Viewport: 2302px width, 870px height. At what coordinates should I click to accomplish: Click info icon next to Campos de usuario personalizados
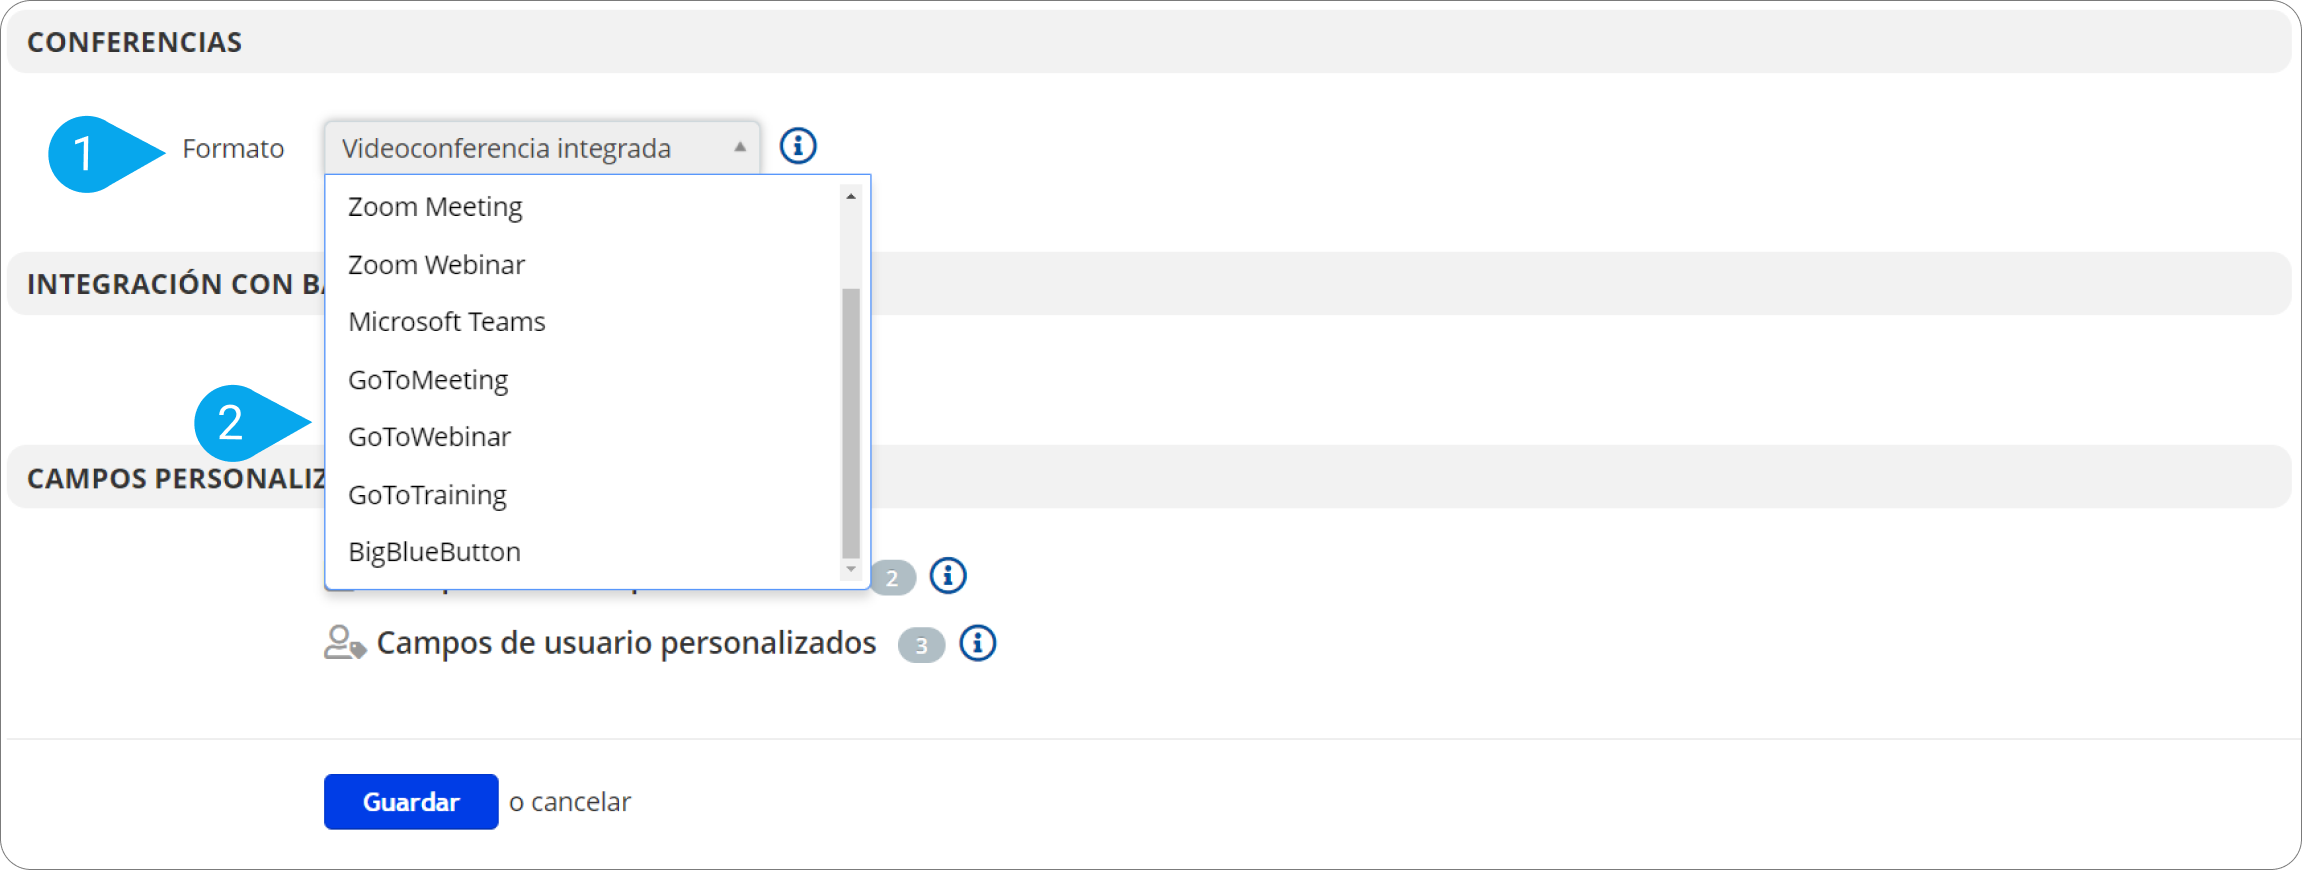pyautogui.click(x=978, y=643)
